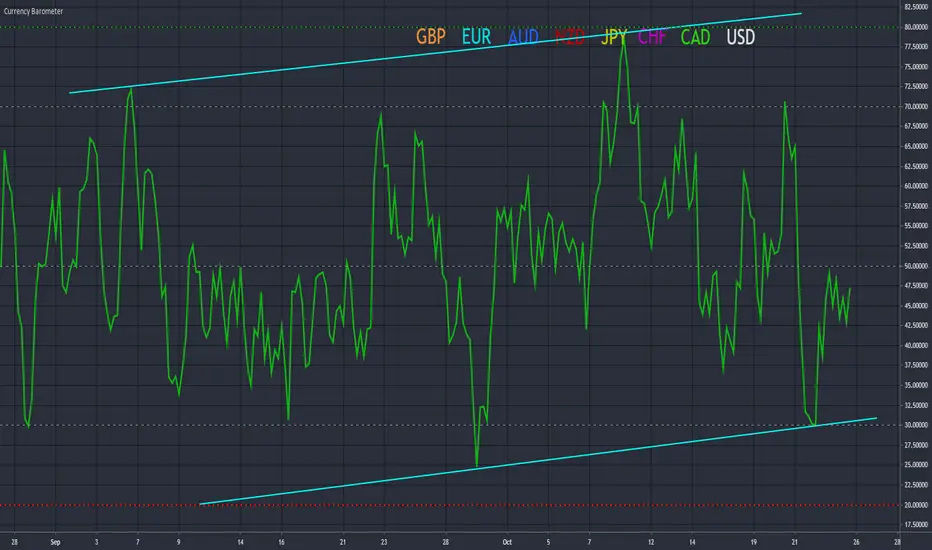The width and height of the screenshot is (932, 550).
Task: Click the 70.00000 price scale value
Action: [916, 107]
